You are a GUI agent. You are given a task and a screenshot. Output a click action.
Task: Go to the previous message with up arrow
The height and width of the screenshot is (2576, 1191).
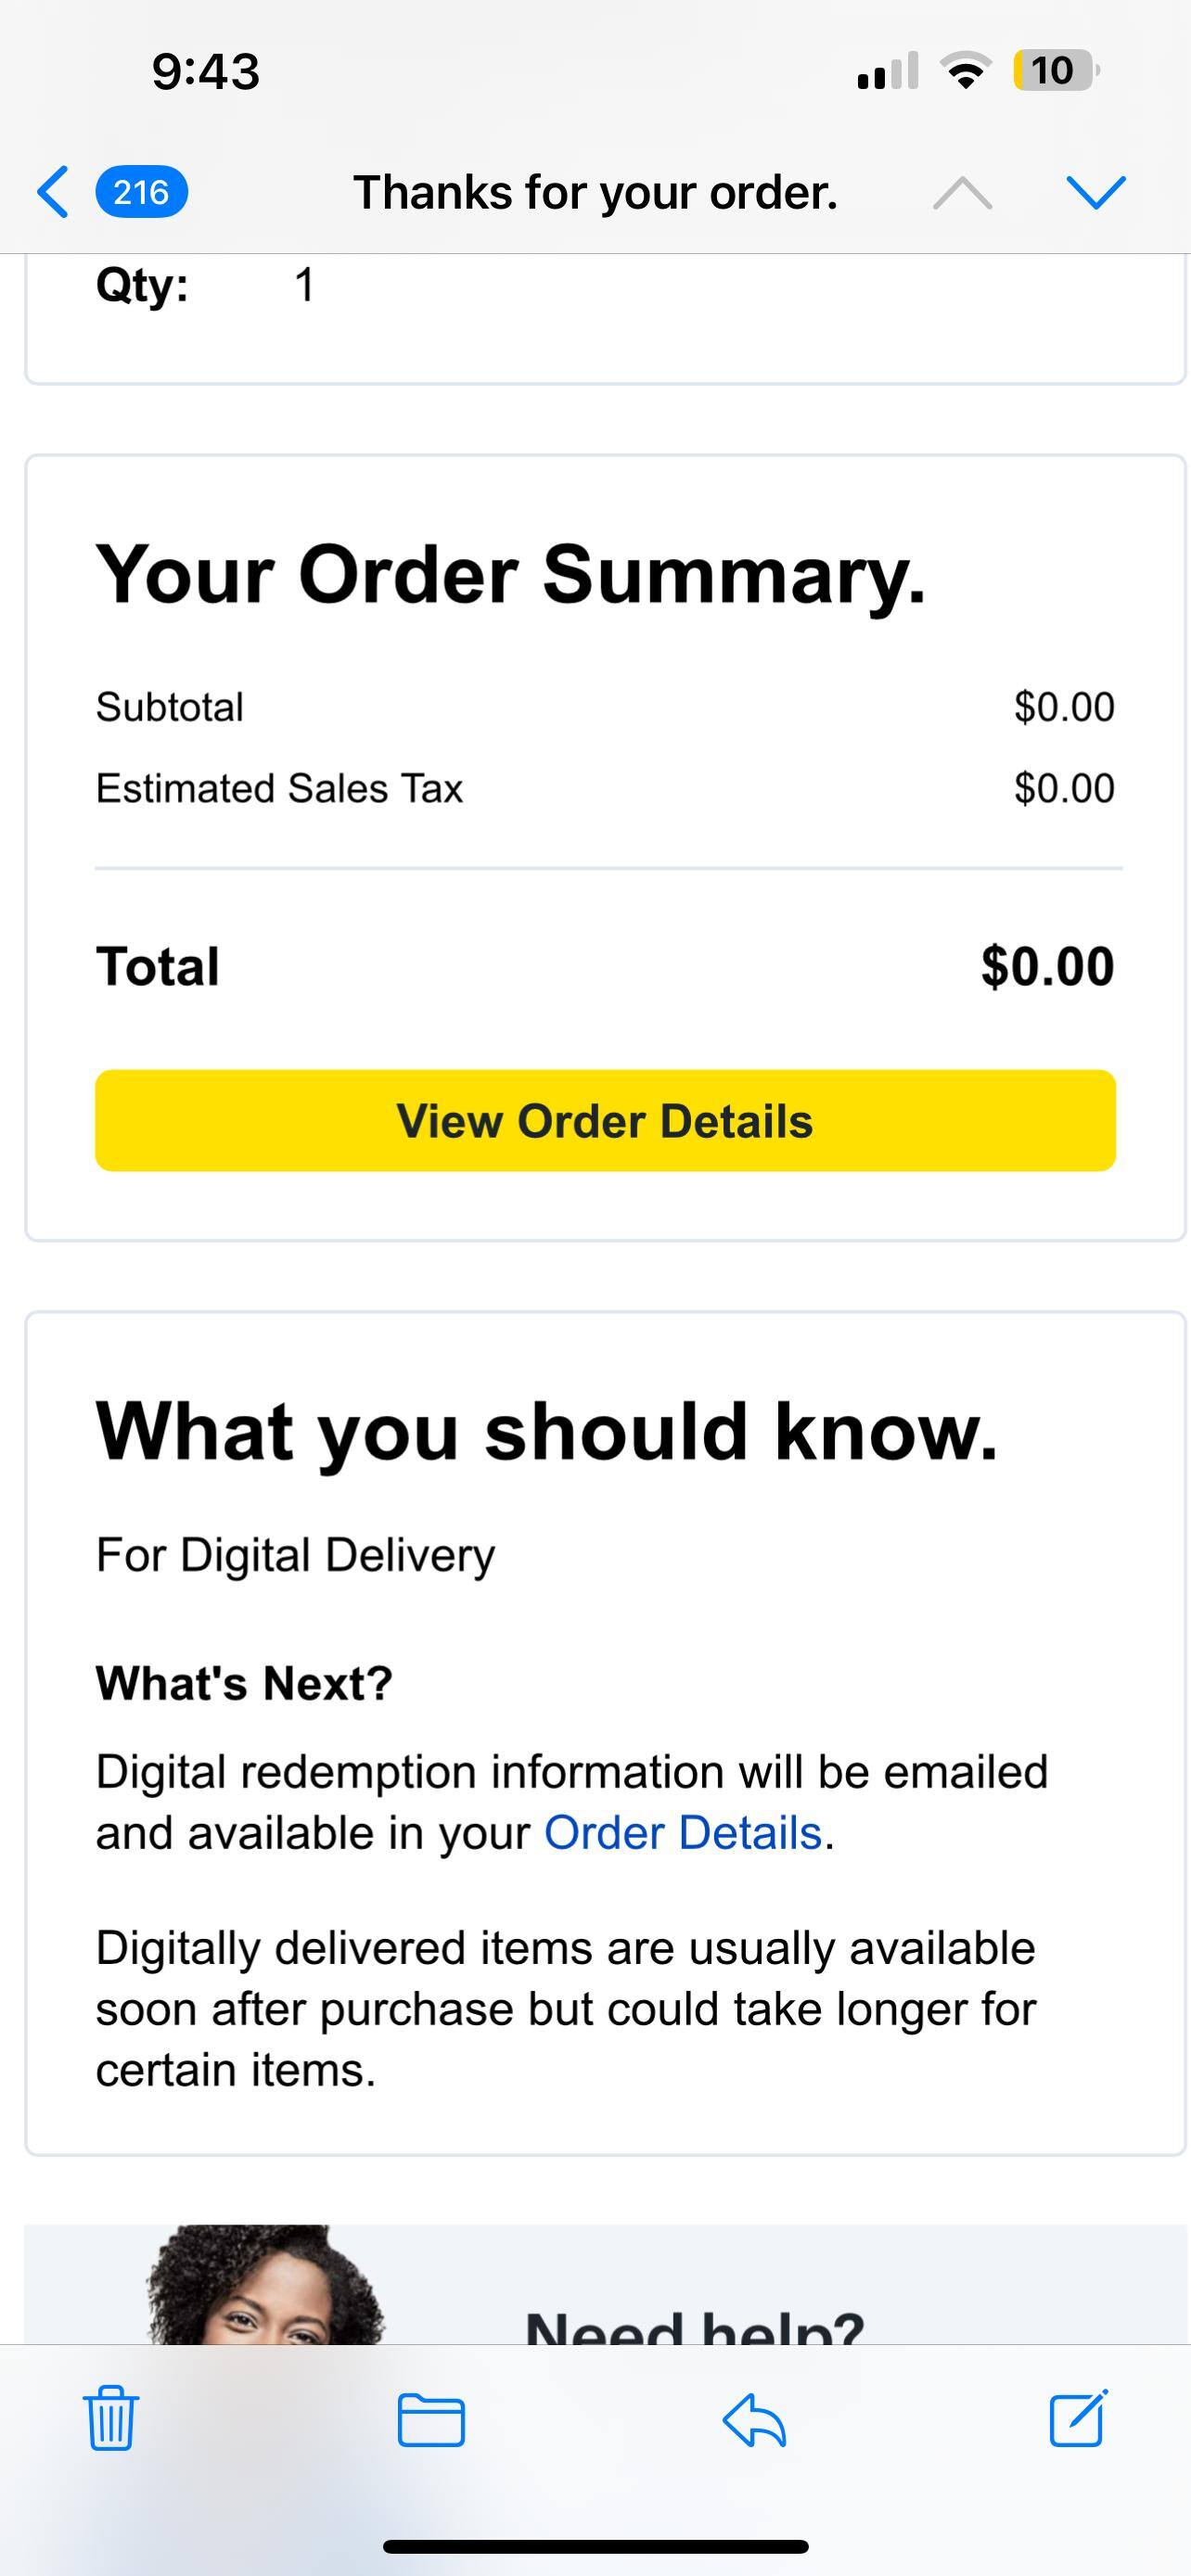point(962,192)
